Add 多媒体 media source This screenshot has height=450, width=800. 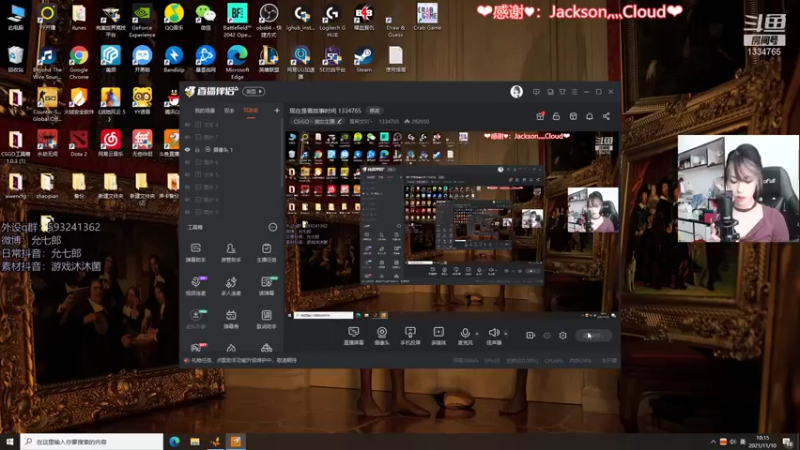[438, 336]
